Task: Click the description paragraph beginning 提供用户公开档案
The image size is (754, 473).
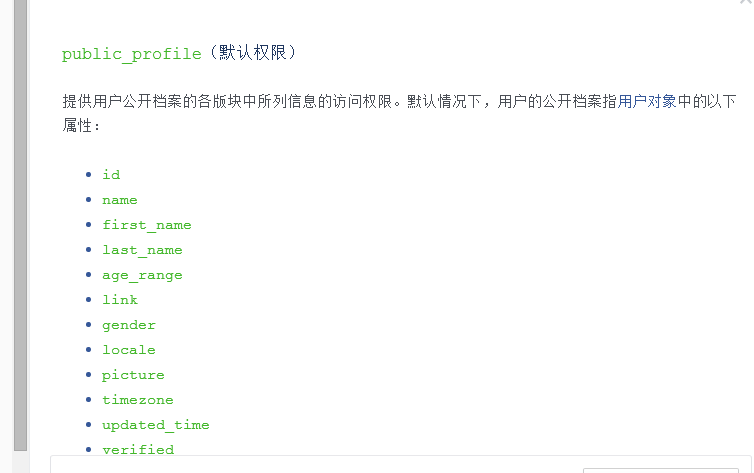Action: coord(399,113)
